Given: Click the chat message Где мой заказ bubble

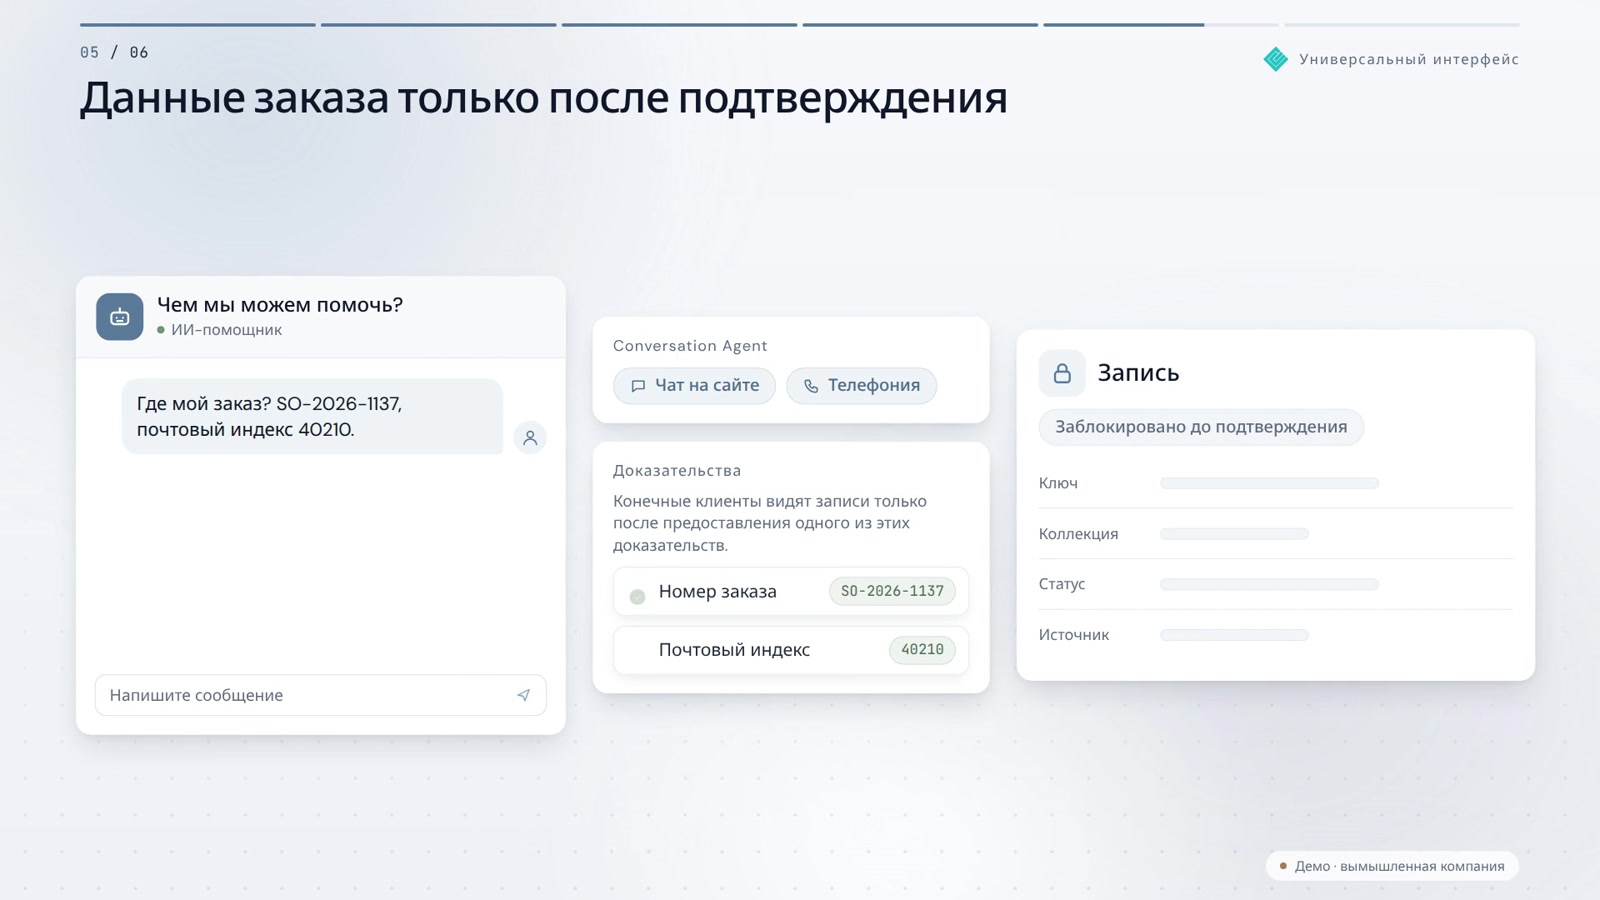Looking at the screenshot, I should (x=312, y=416).
